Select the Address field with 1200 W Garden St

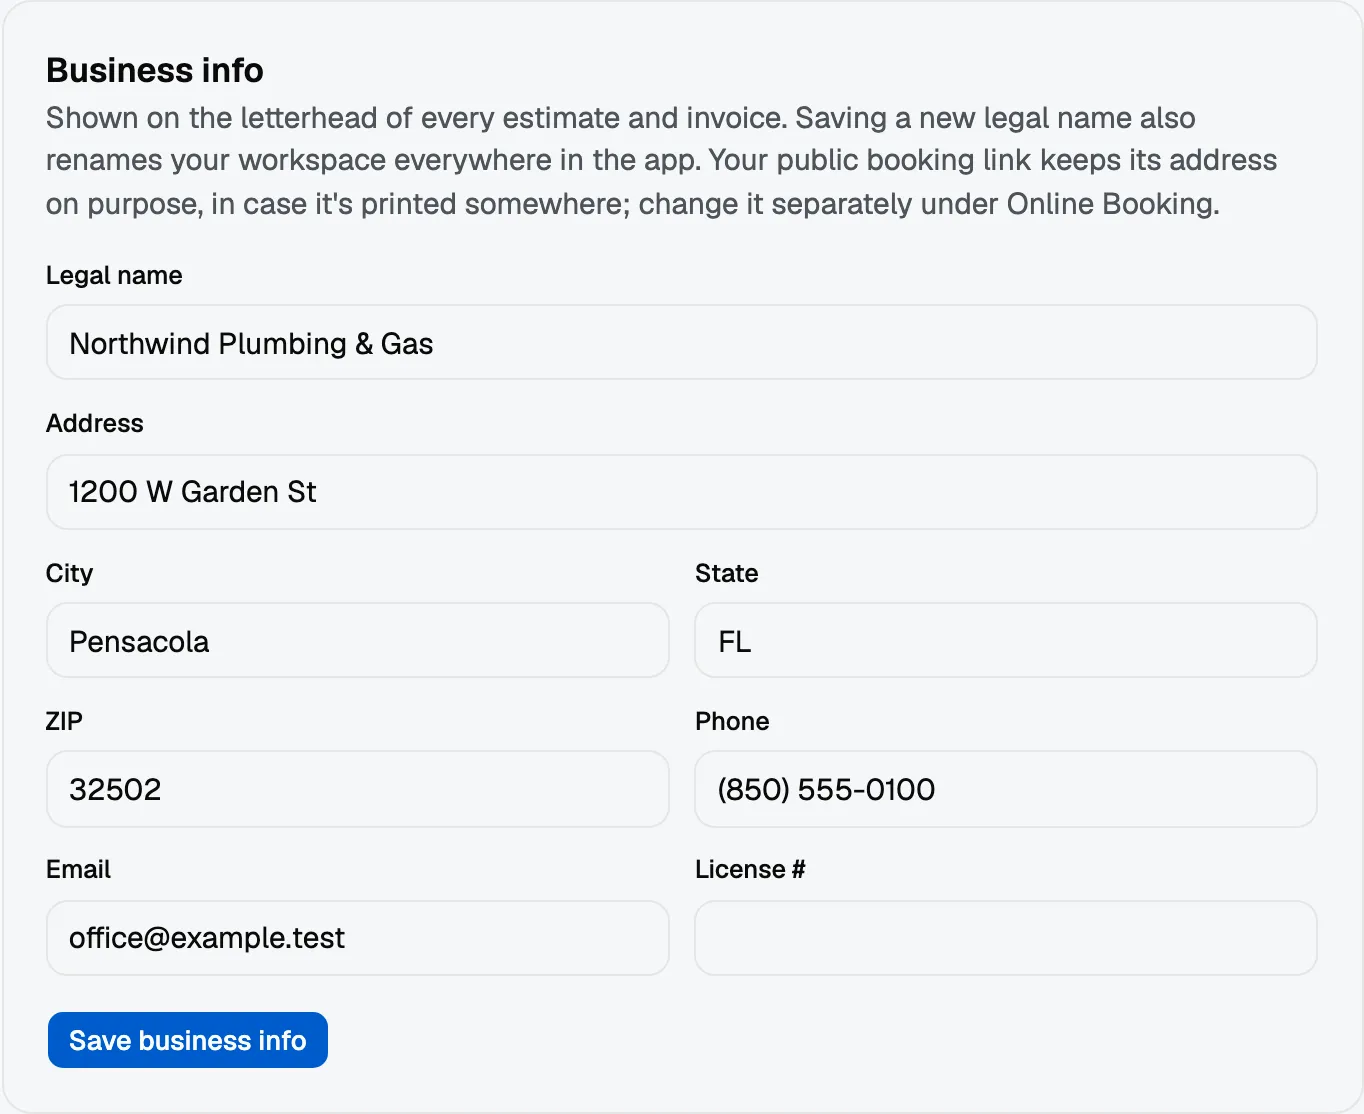click(x=682, y=492)
